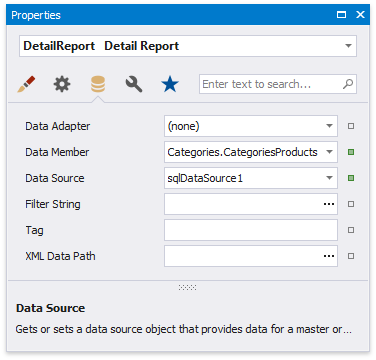Select the Filter String property label
The width and height of the screenshot is (376, 360).
click(x=53, y=204)
